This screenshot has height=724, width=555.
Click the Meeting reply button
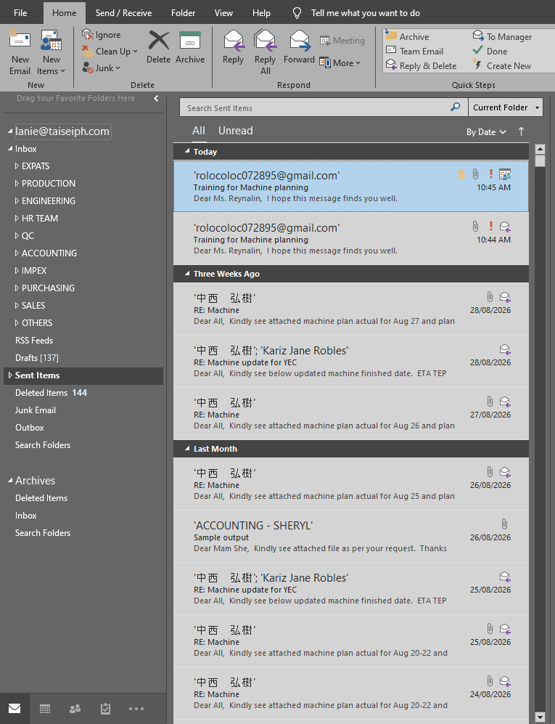[342, 41]
